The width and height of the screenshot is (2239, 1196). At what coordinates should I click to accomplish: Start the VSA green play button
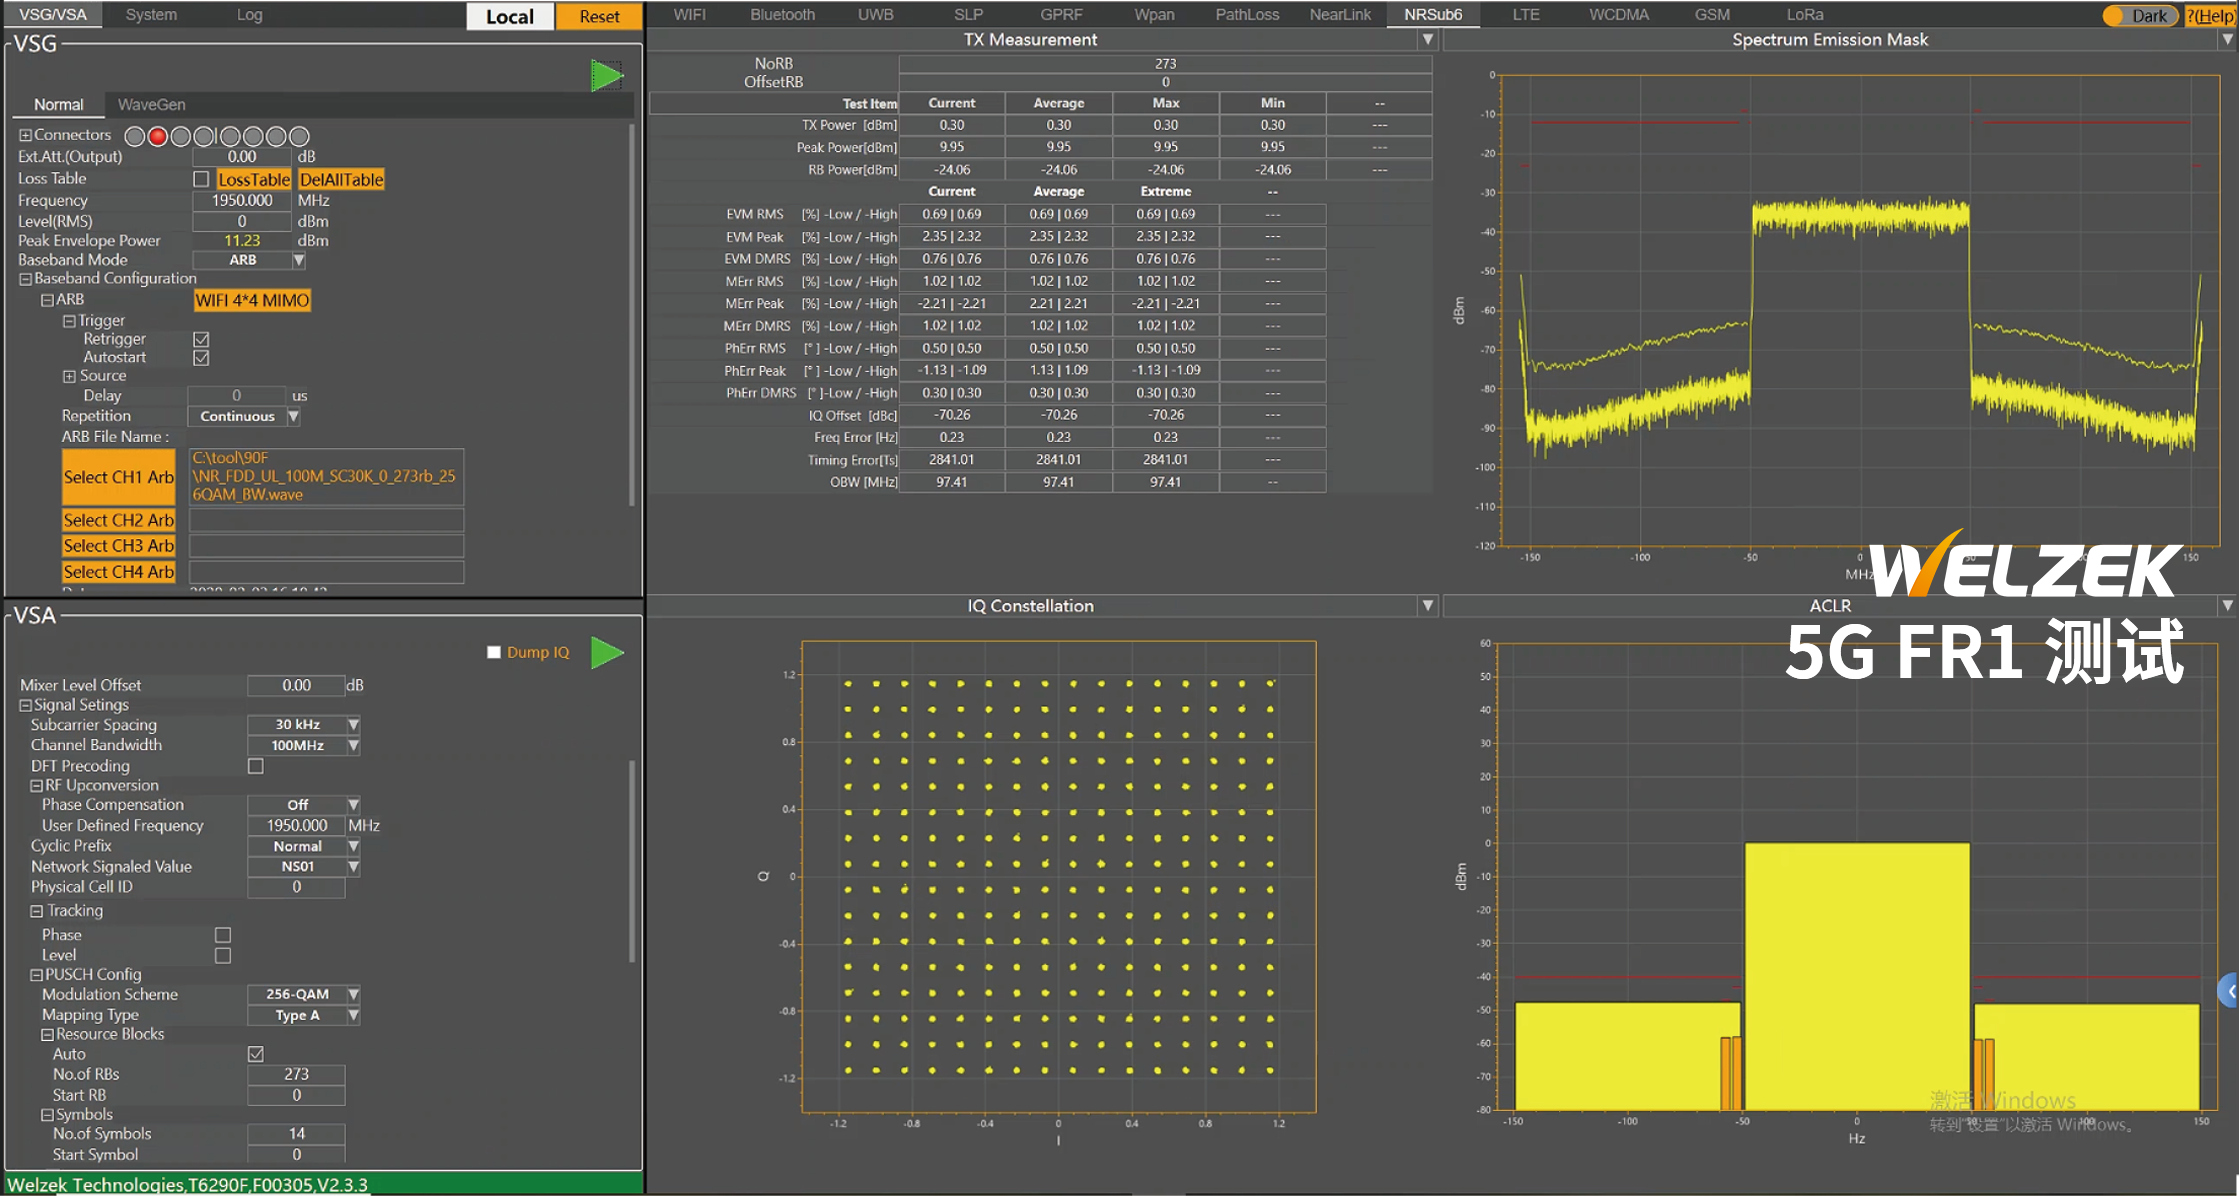coord(606,653)
